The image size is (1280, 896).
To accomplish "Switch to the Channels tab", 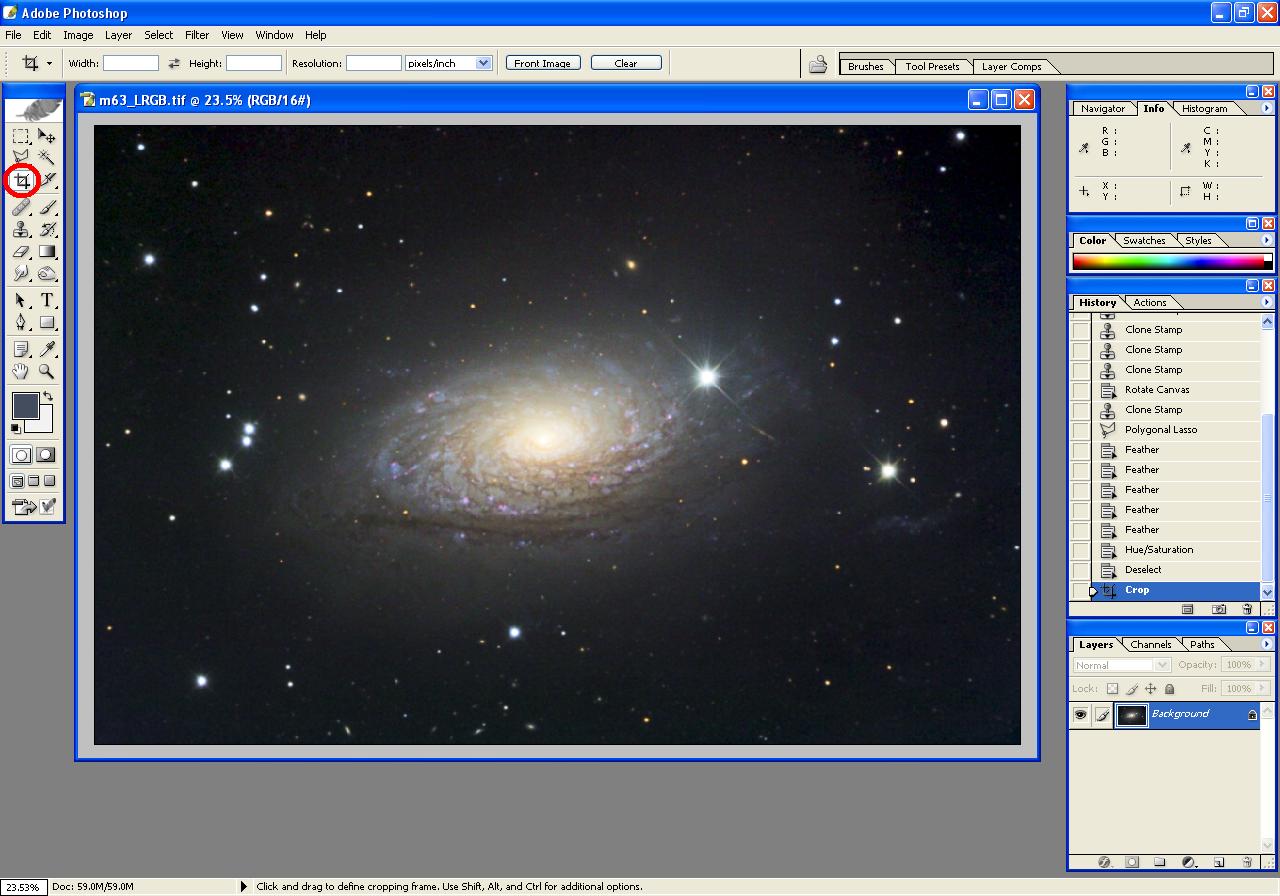I will click(x=1150, y=645).
